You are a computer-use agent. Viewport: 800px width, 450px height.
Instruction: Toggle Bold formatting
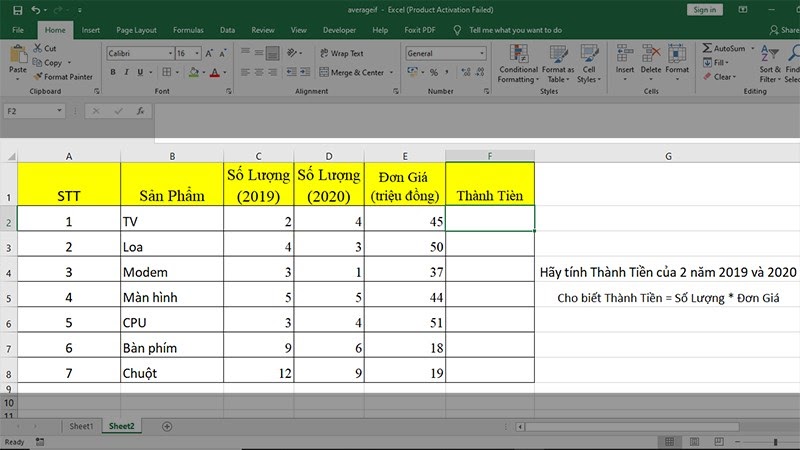click(113, 72)
